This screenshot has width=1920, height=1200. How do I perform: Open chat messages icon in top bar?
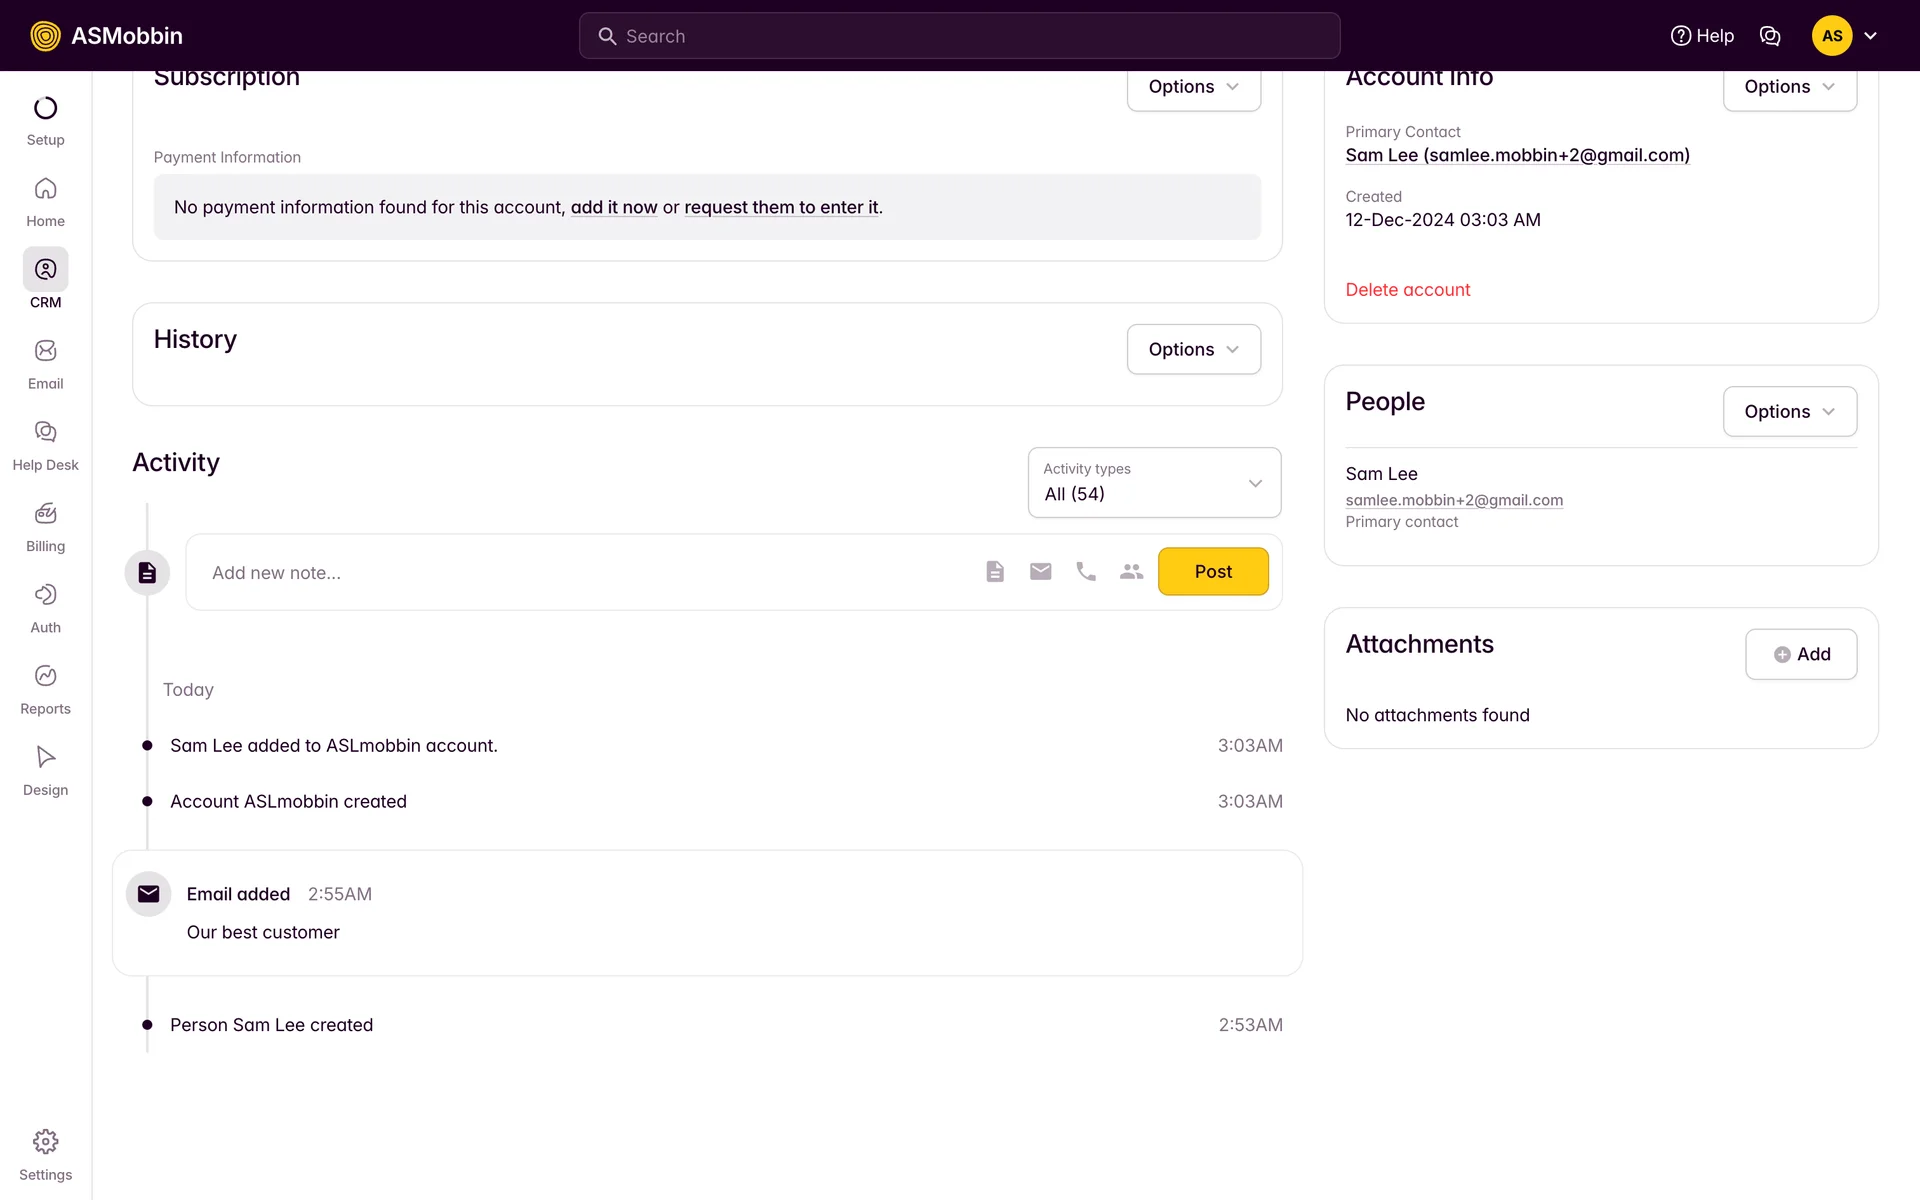[x=1770, y=36]
